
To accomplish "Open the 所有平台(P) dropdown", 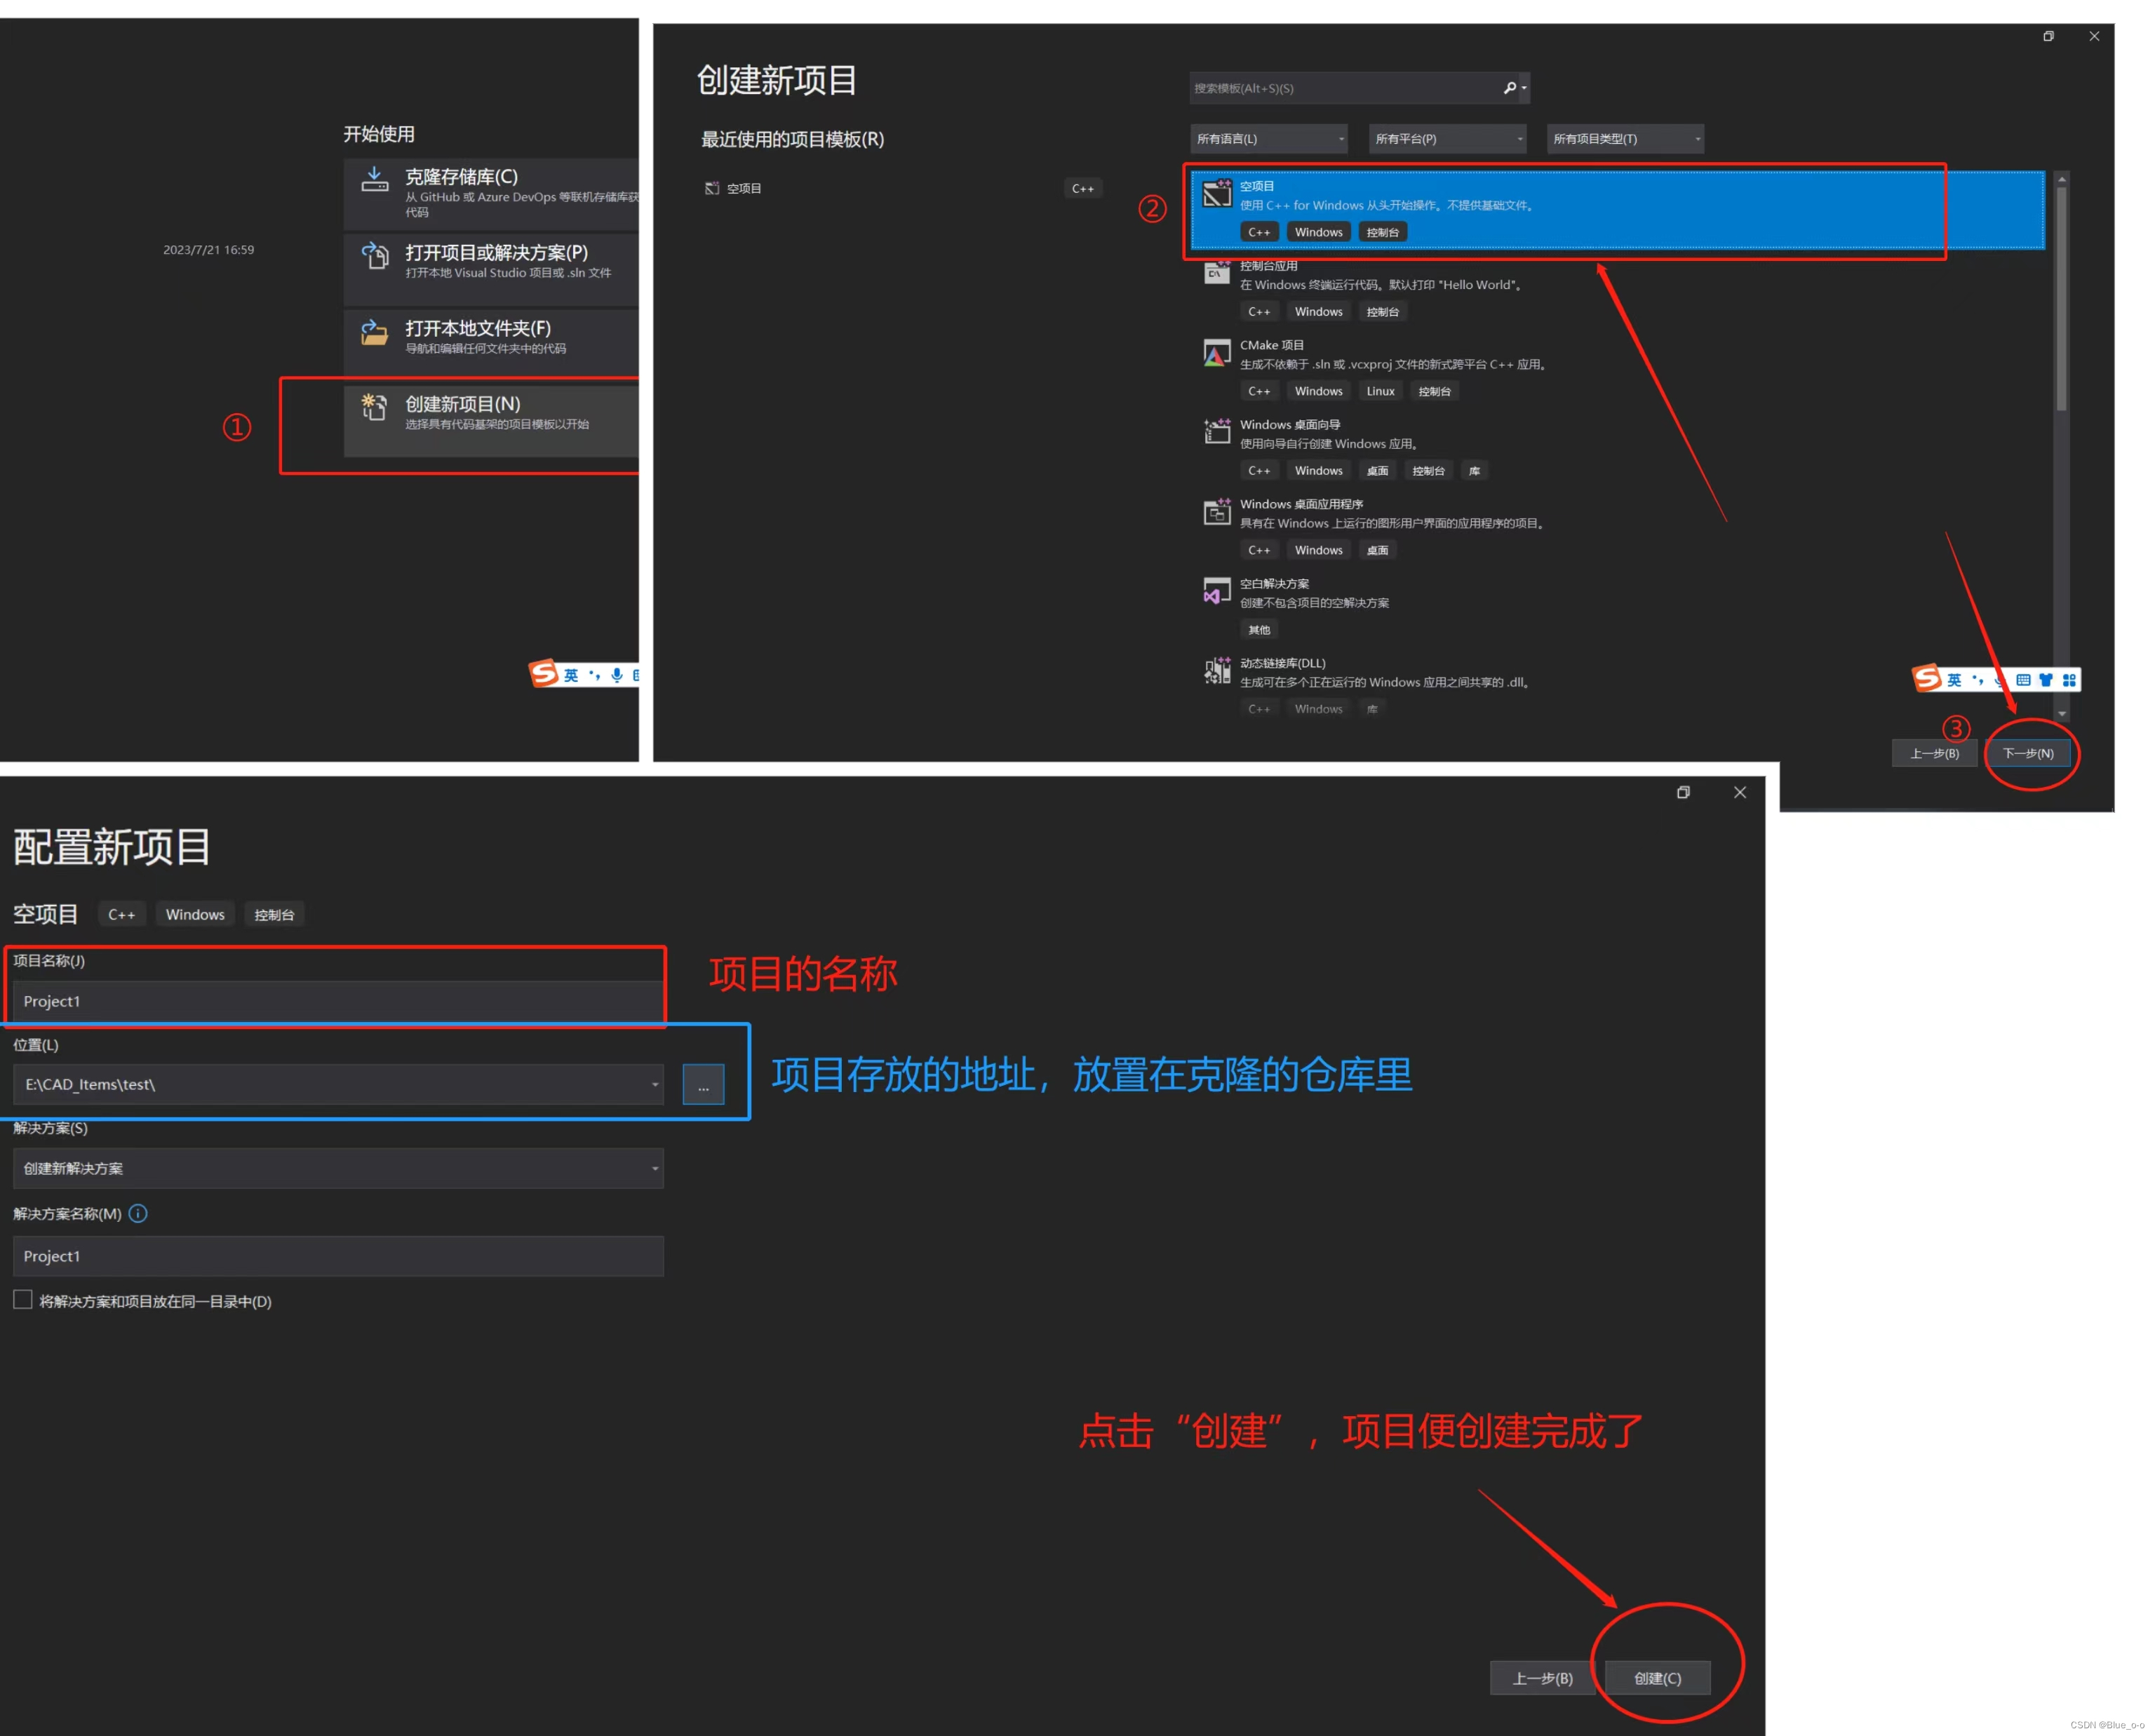I will (x=1446, y=138).
